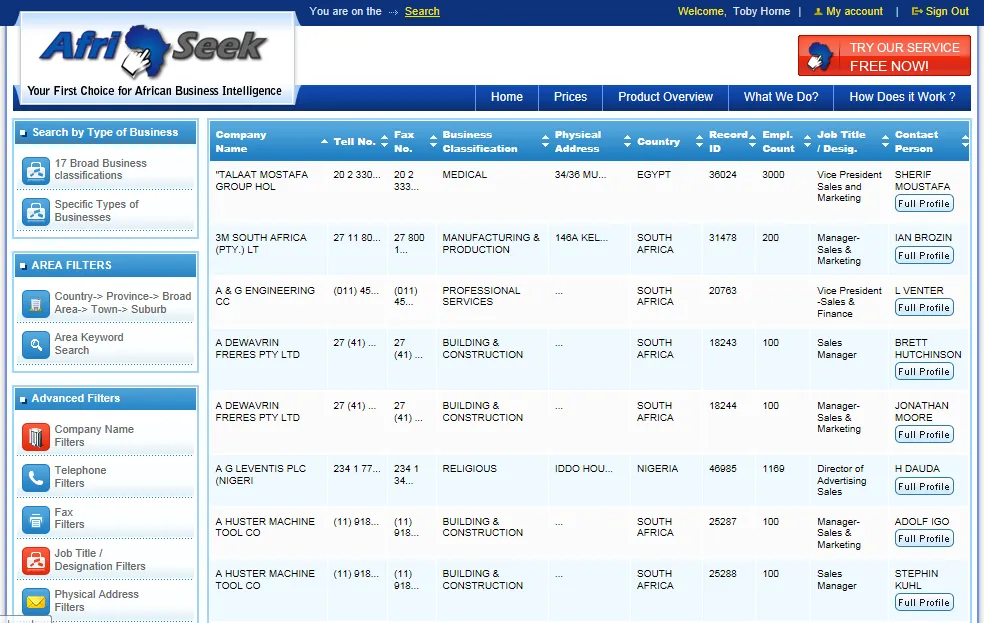This screenshot has height=623, width=984.
Task: Sort by Country column arrows
Action: (699, 142)
